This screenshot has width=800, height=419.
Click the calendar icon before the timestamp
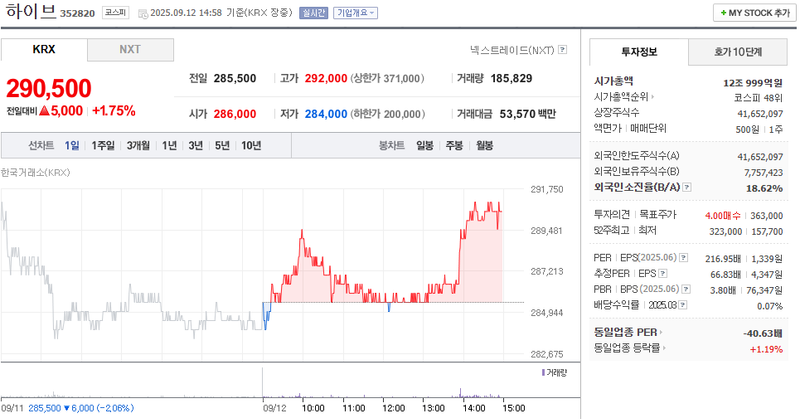143,13
